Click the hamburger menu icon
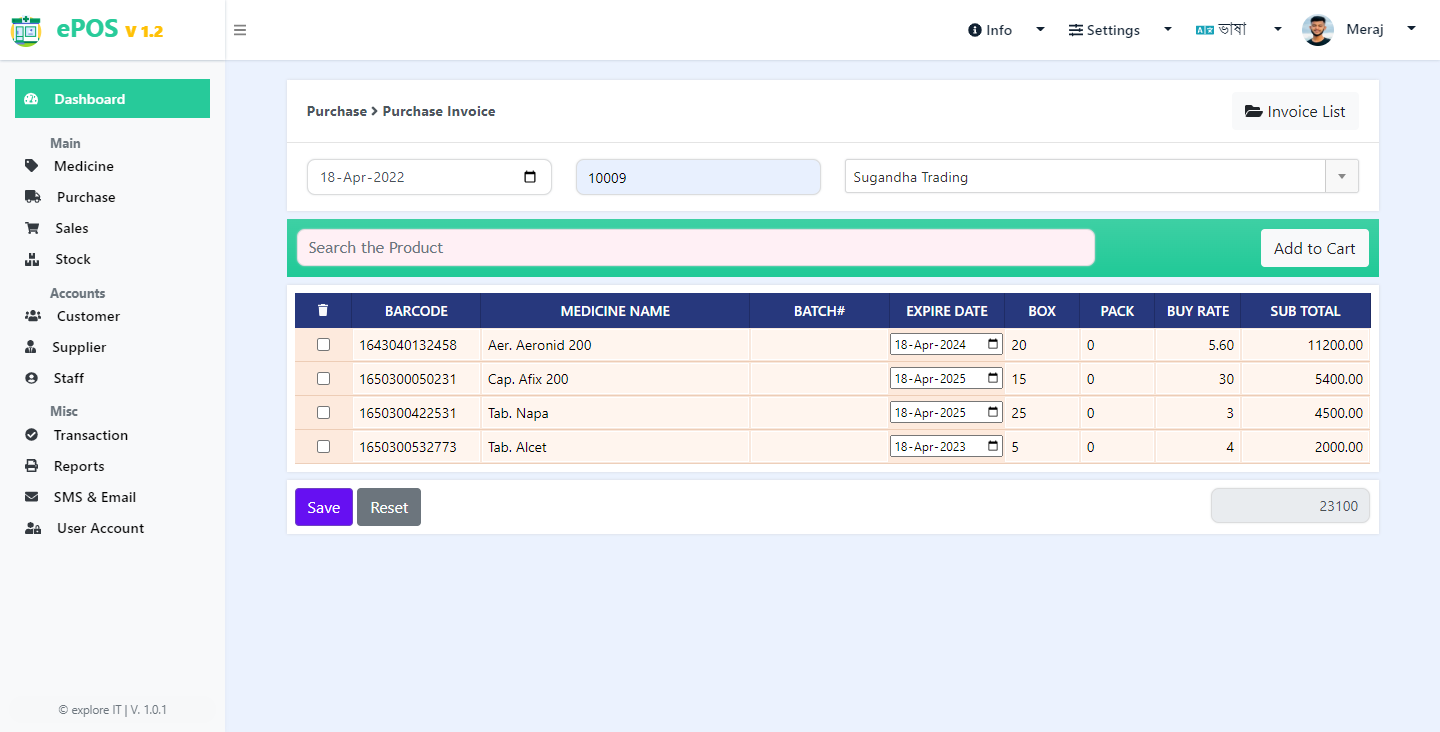The height and width of the screenshot is (732, 1440). tap(240, 30)
